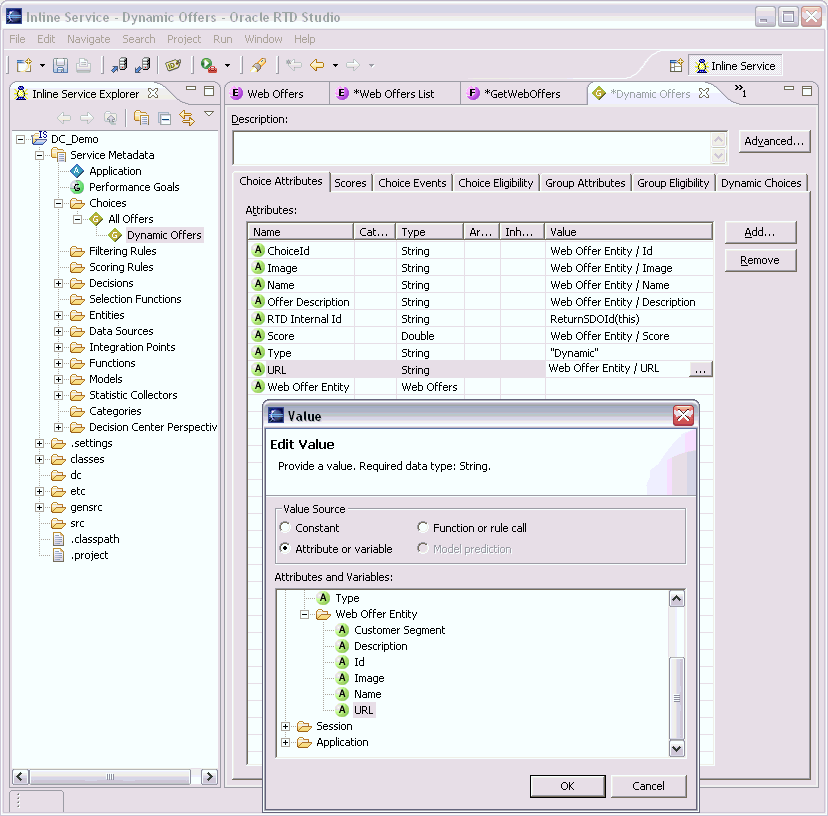Close the Inline Service Explorer view
The width and height of the screenshot is (828, 816).
[x=153, y=93]
